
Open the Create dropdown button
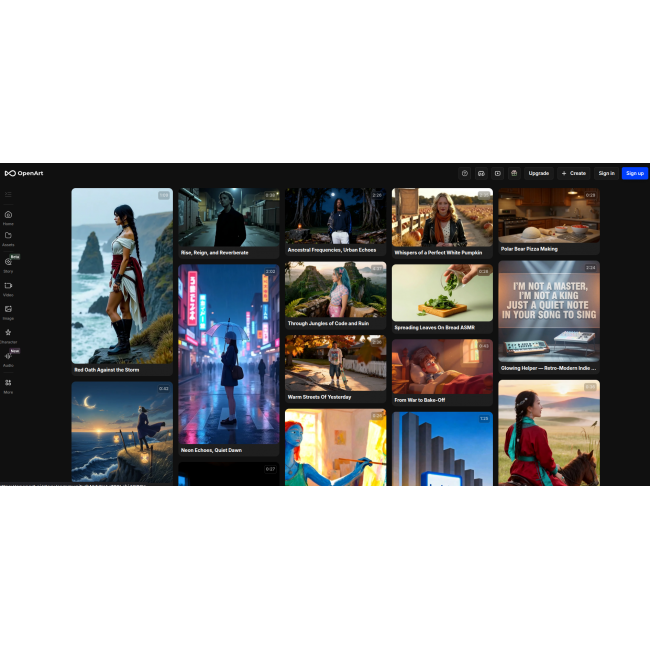coord(573,173)
